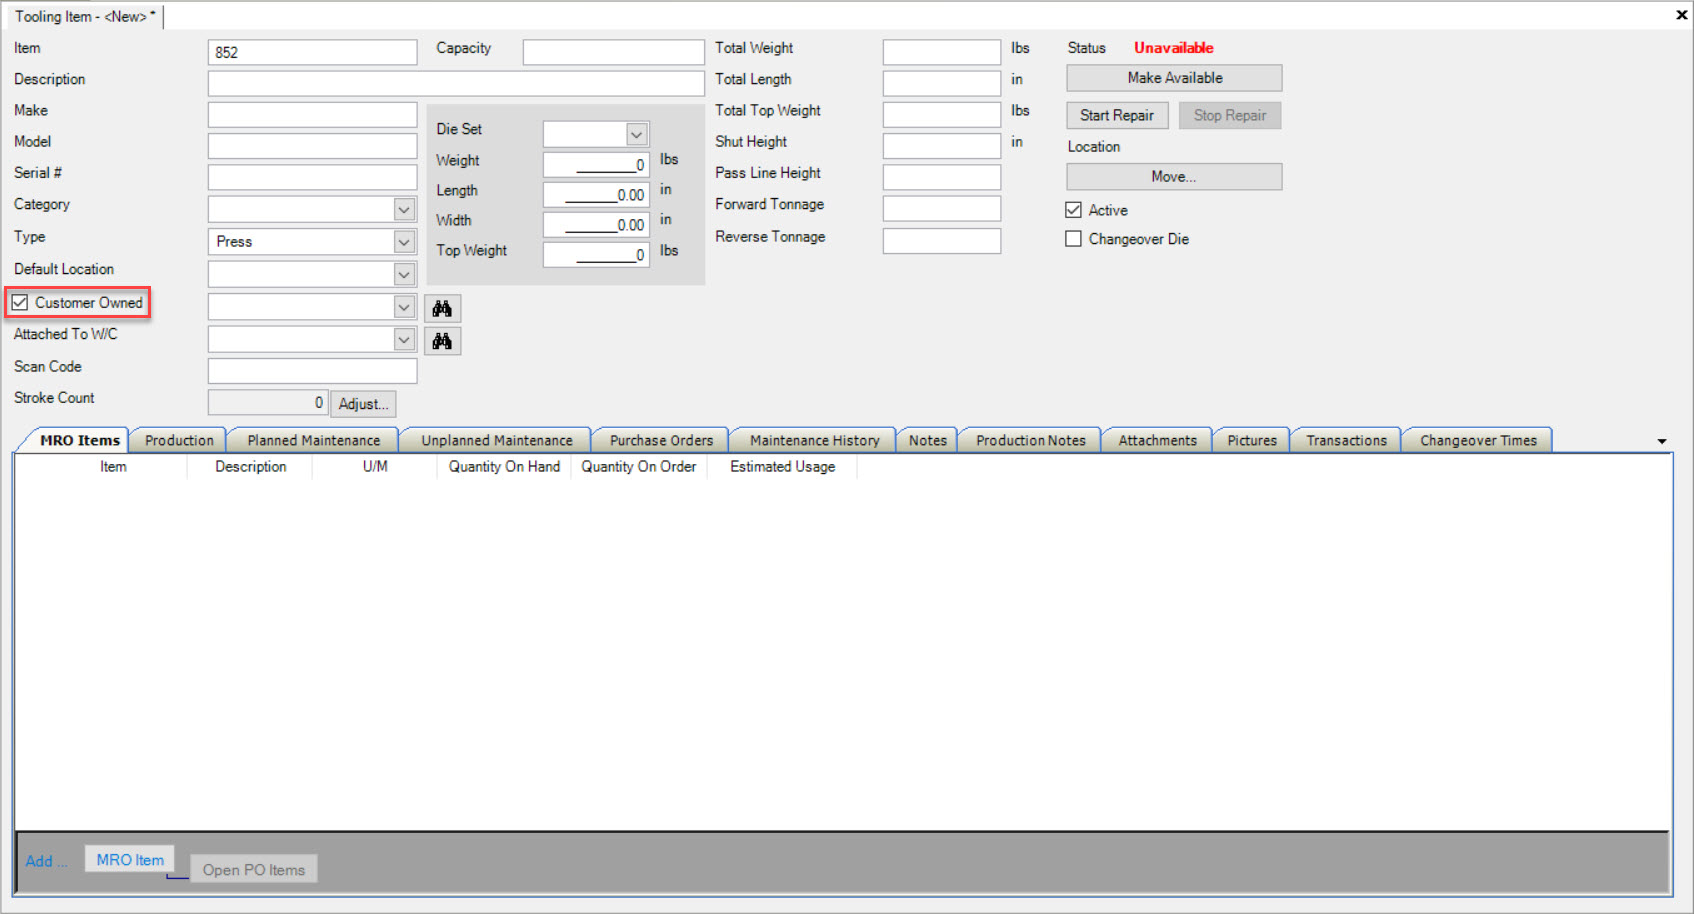The width and height of the screenshot is (1694, 914).
Task: Click the Open PO Items button
Action: (254, 869)
